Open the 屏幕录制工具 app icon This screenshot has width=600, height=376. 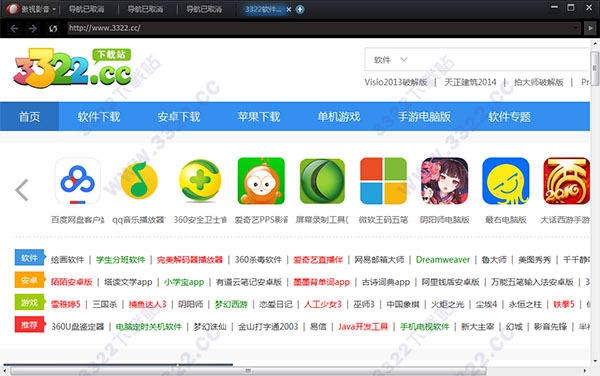pyautogui.click(x=322, y=181)
